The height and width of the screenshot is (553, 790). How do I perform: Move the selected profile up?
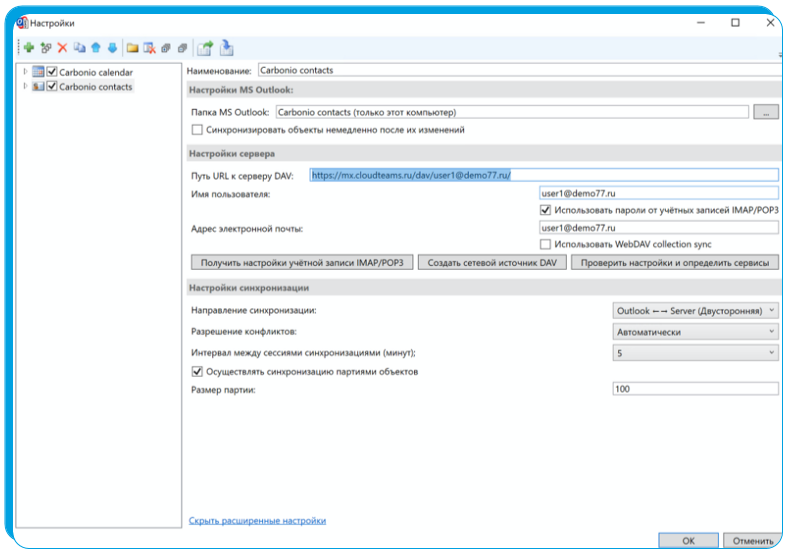96,48
